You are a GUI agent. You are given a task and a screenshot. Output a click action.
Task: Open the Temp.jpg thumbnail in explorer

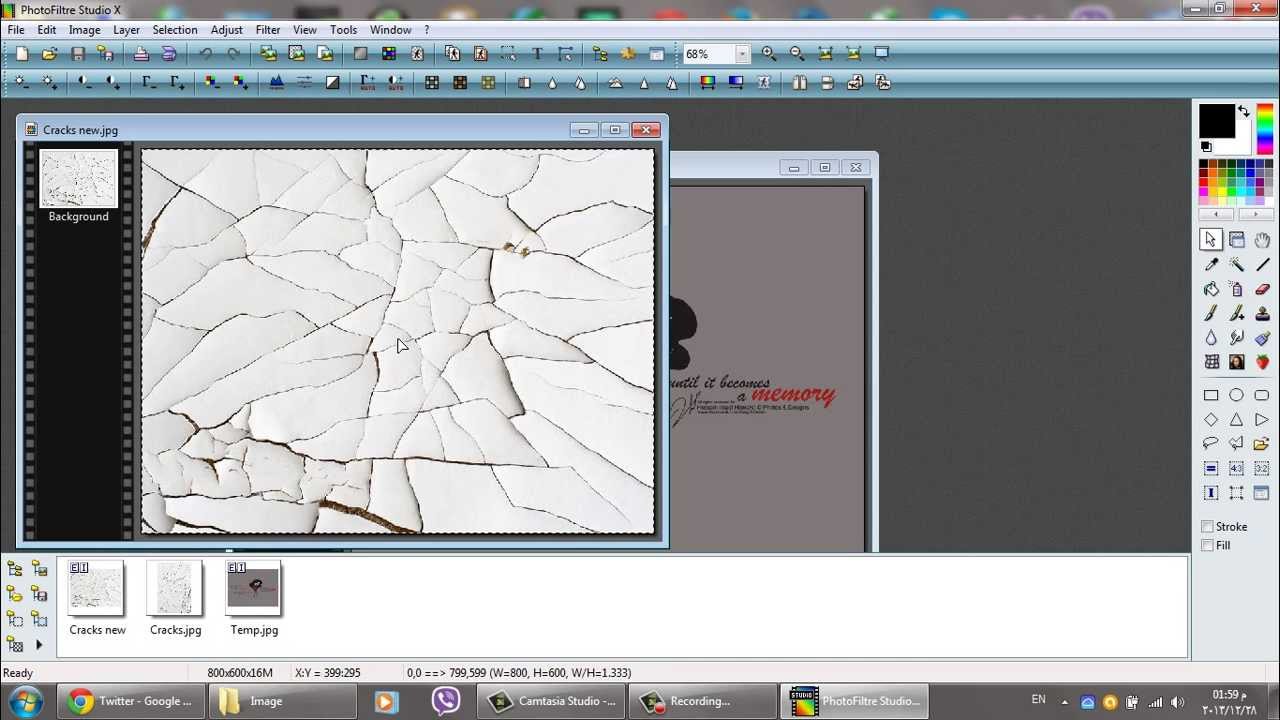pyautogui.click(x=254, y=588)
